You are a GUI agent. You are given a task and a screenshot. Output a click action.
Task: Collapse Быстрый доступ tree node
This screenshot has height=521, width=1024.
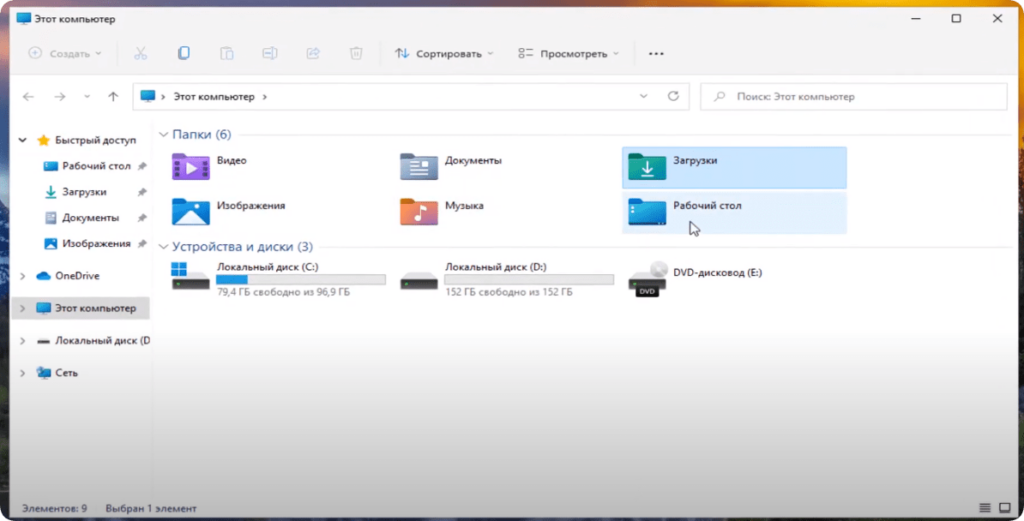click(23, 140)
